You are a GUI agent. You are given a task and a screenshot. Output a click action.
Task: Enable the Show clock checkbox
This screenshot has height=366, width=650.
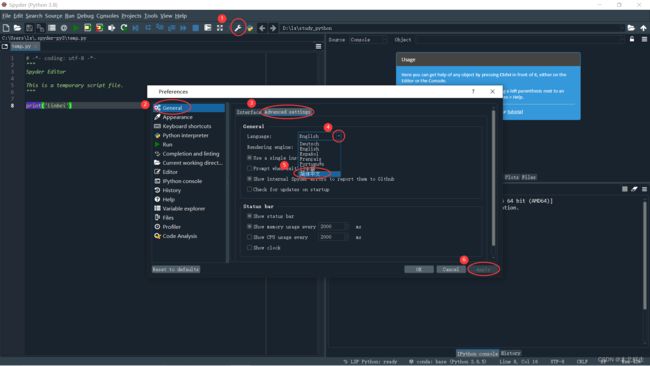tap(249, 247)
